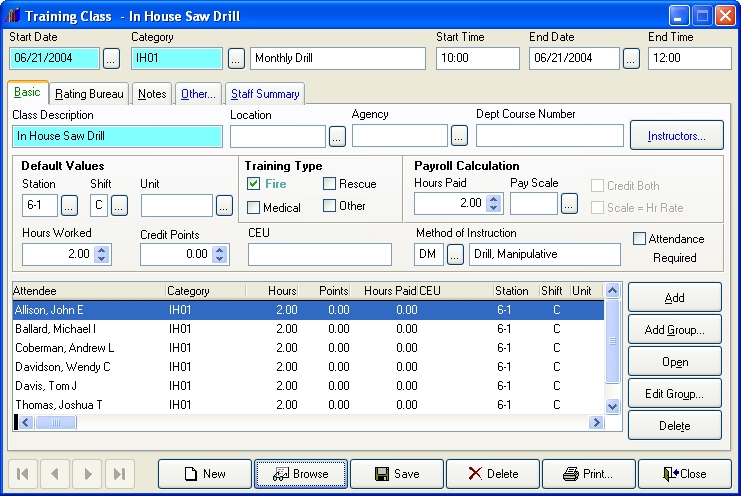Screen dimensions: 741x496
Task: Click attendee list scroll up arrow
Action: click(x=612, y=291)
